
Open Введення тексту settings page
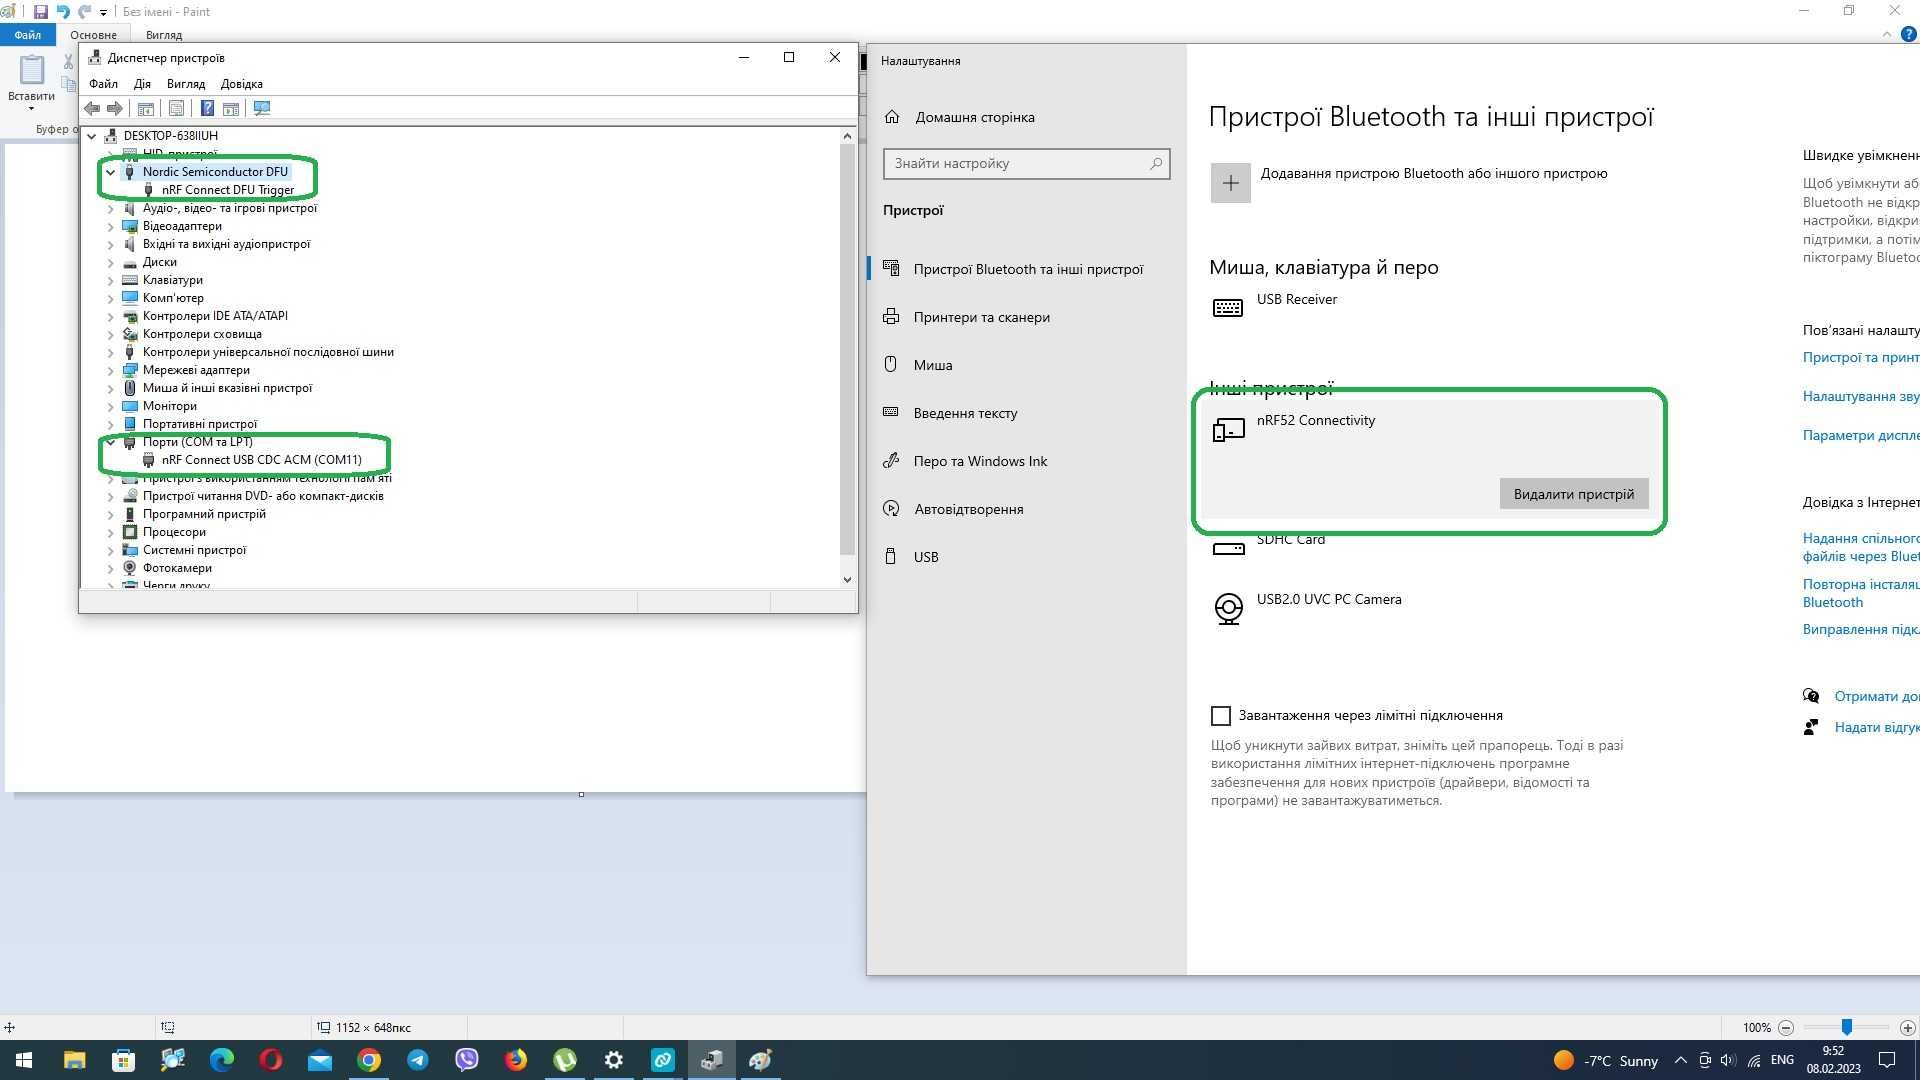[965, 413]
